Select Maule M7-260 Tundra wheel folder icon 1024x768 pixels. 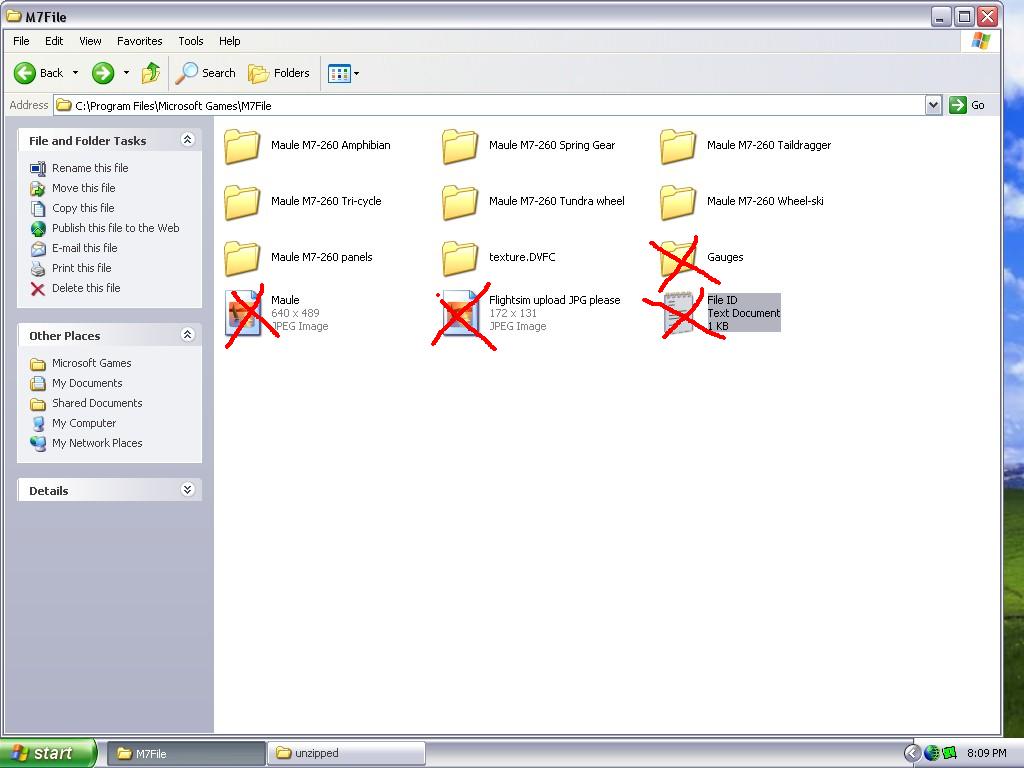(x=460, y=202)
